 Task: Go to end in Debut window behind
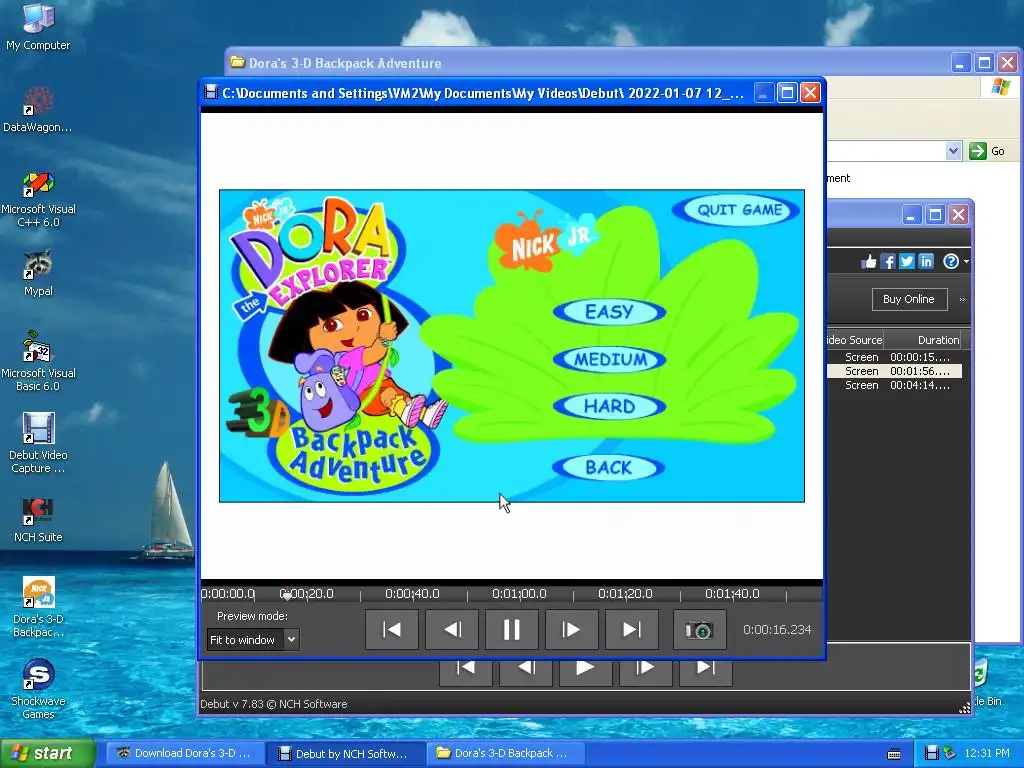pos(705,670)
